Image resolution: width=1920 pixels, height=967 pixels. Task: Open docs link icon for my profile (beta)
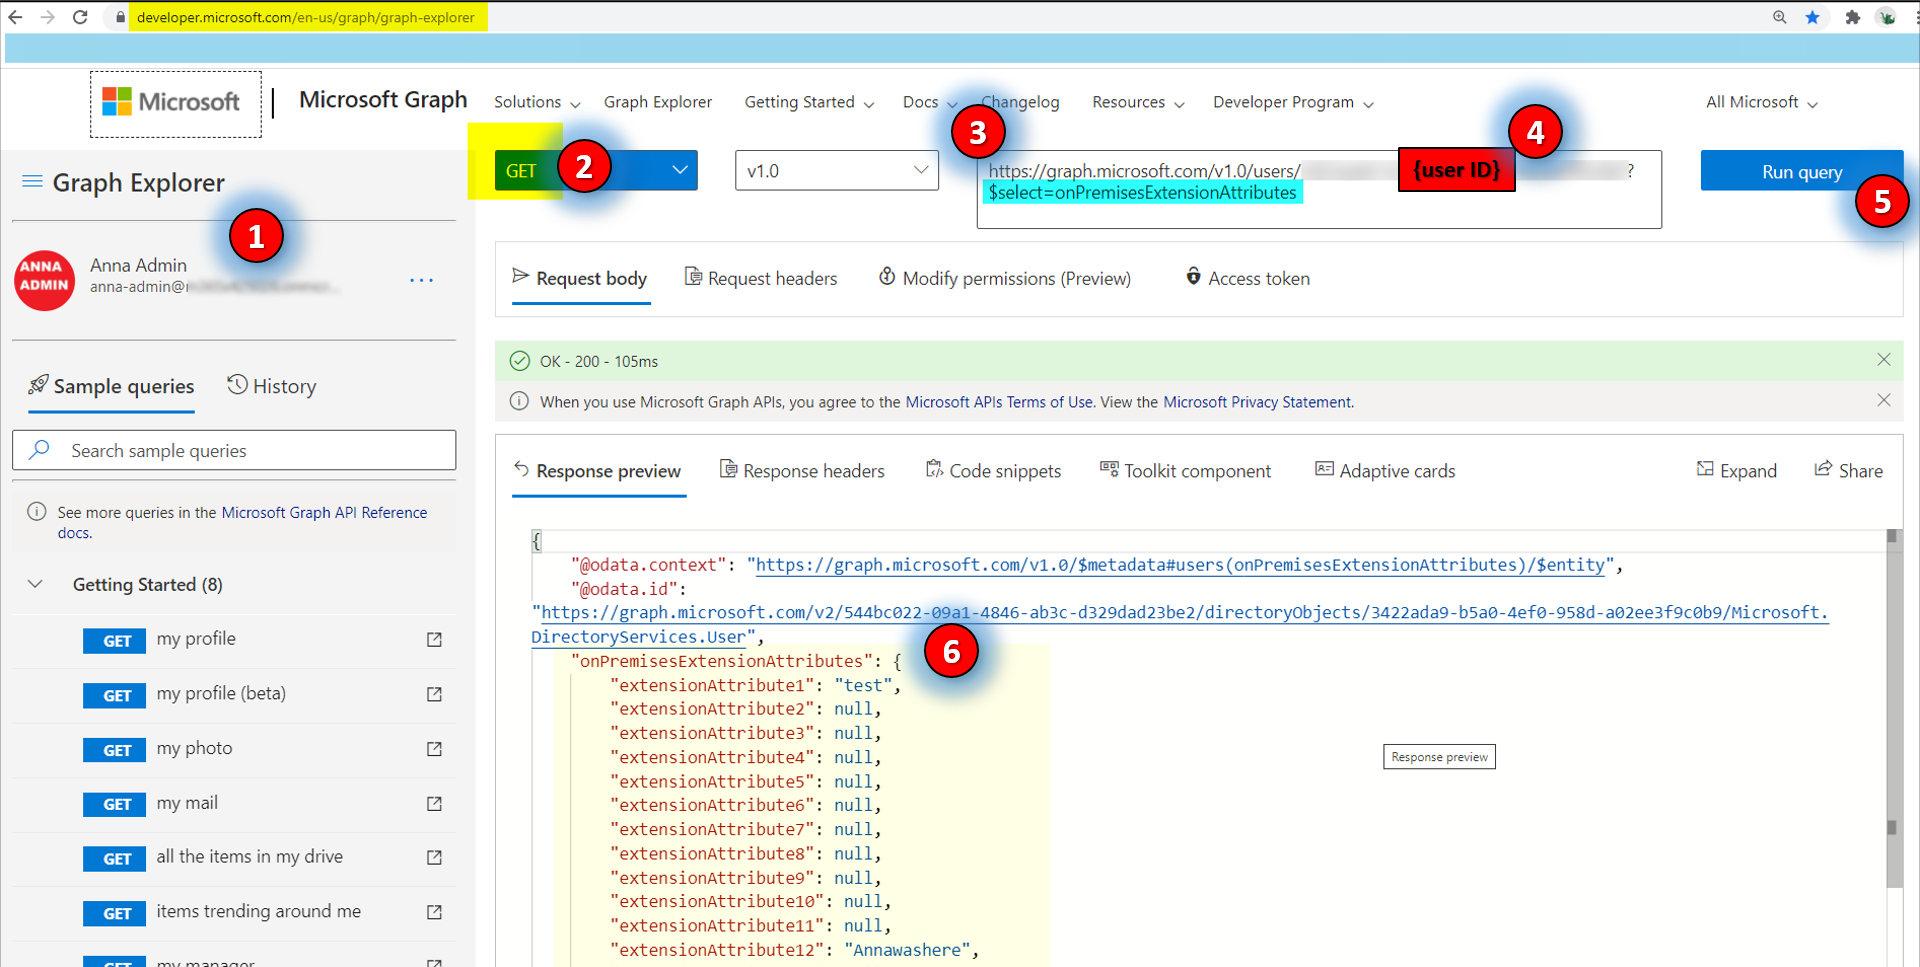click(434, 694)
